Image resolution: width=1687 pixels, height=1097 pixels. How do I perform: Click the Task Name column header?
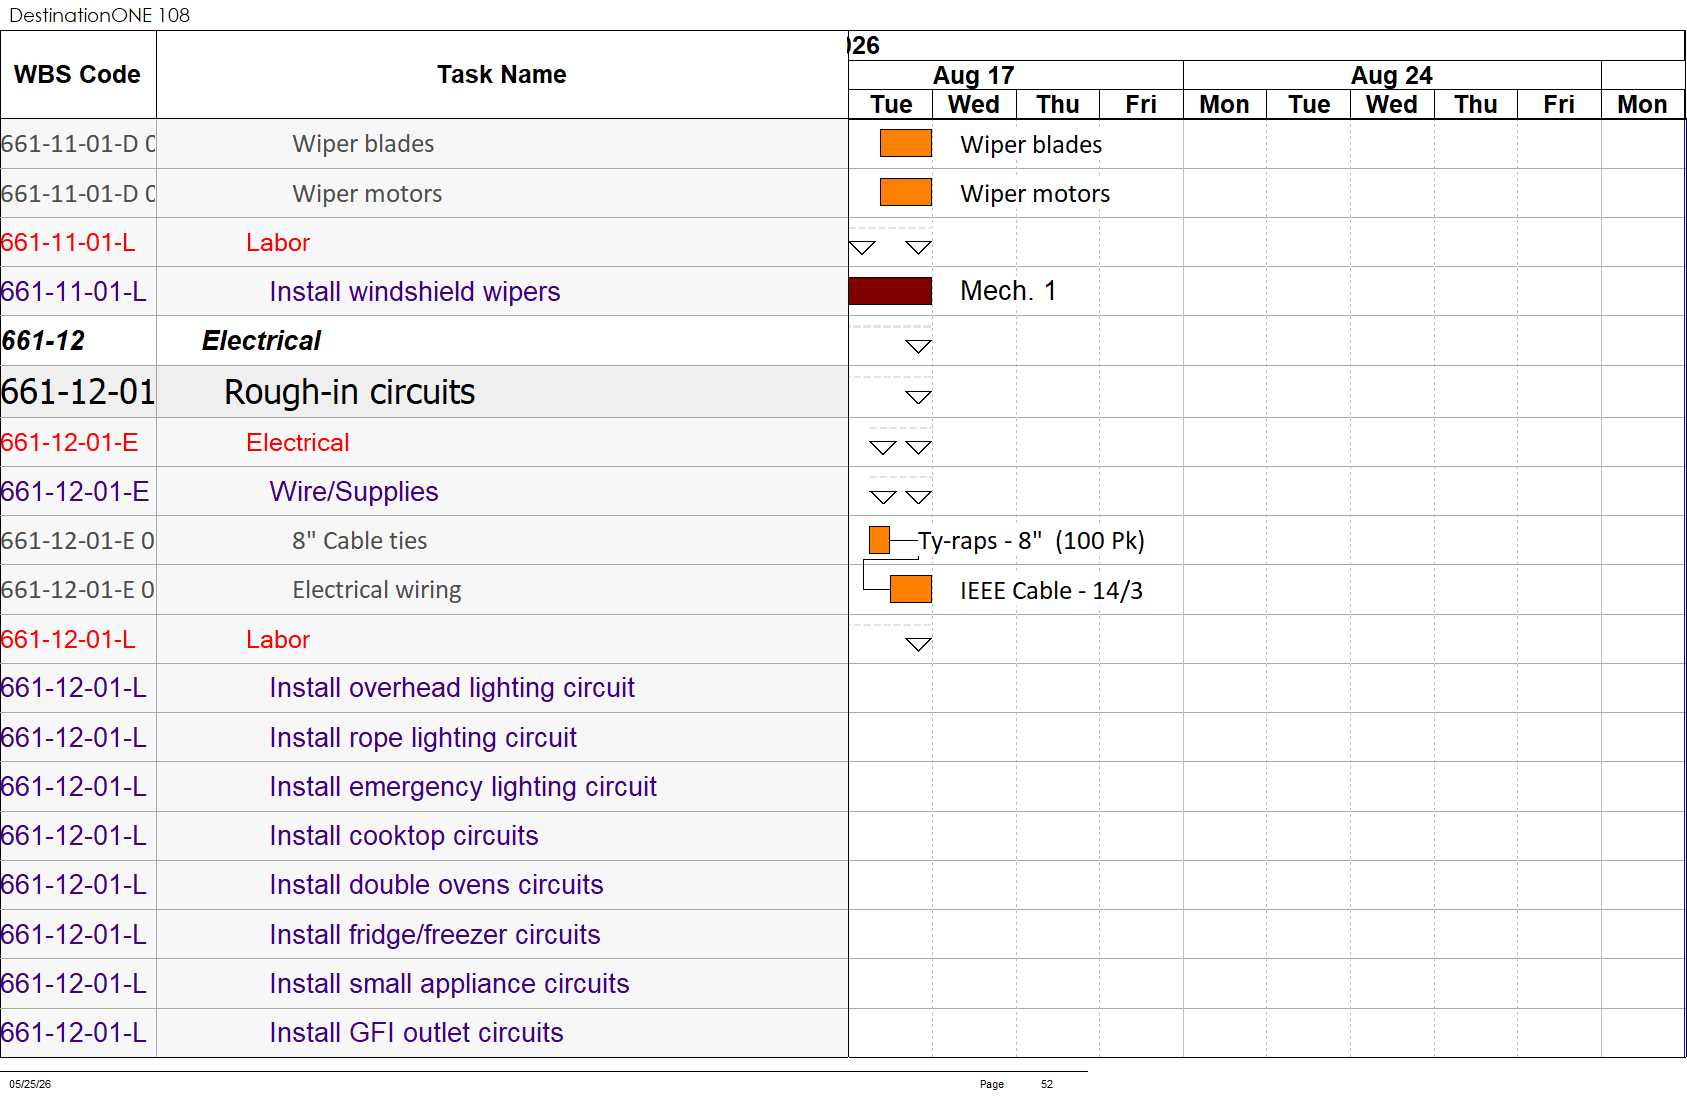502,75
